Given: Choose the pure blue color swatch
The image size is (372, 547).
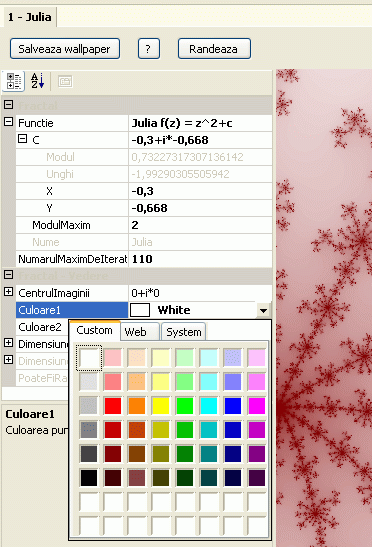Looking at the screenshot, I should tap(233, 406).
